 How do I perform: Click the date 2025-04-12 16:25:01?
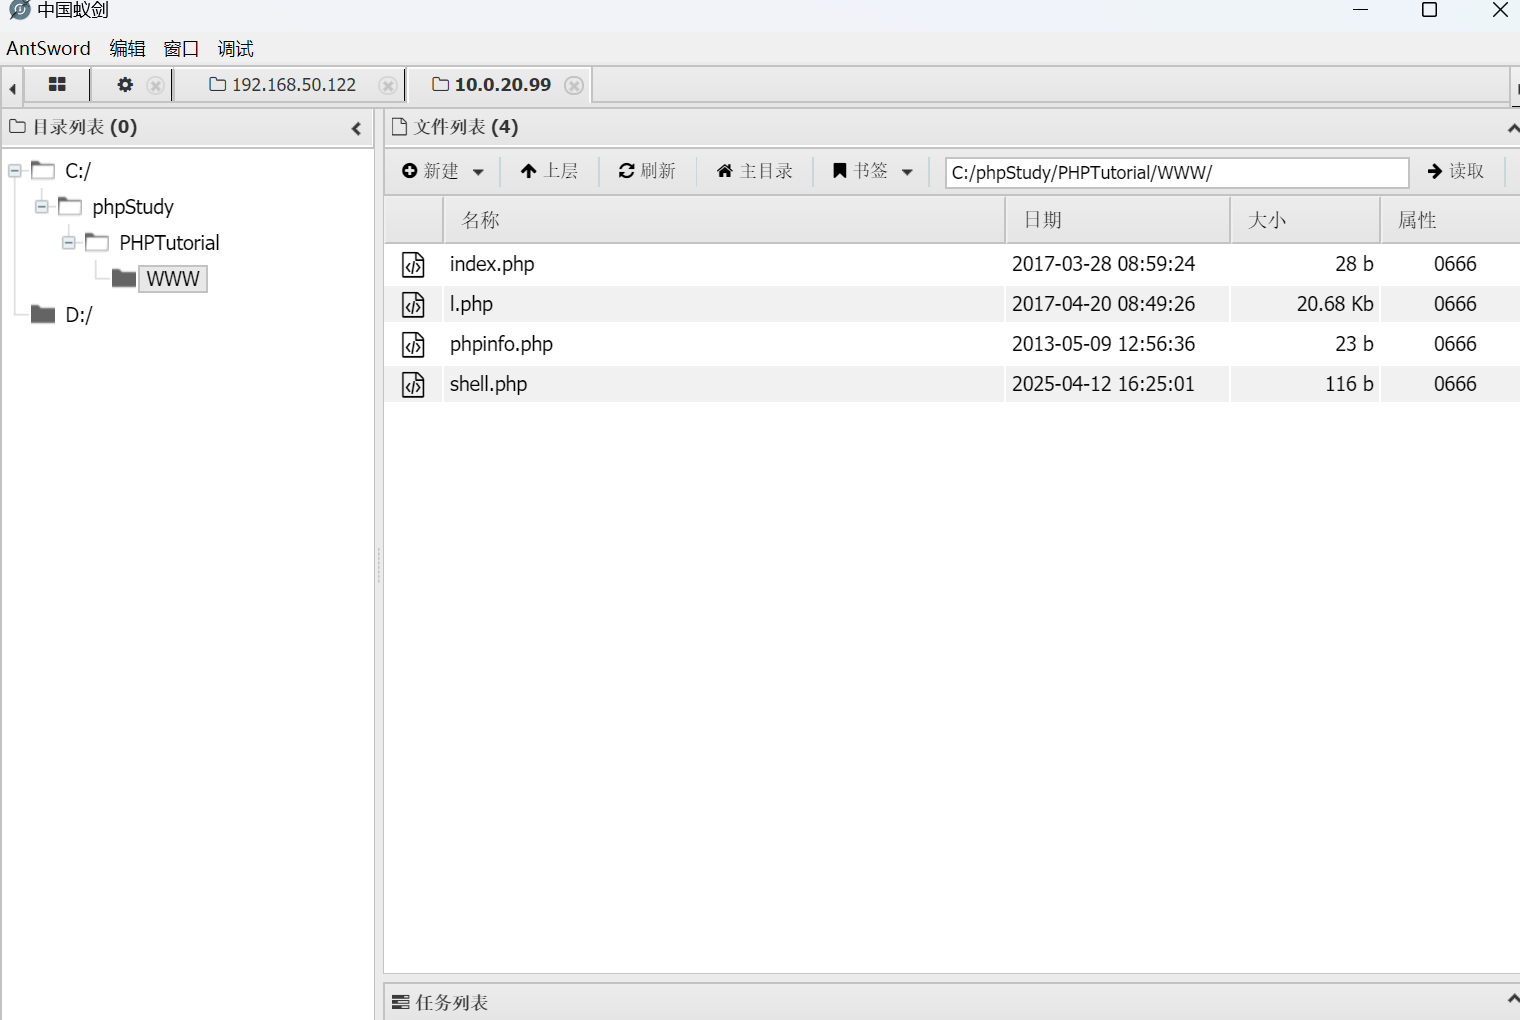(1103, 384)
